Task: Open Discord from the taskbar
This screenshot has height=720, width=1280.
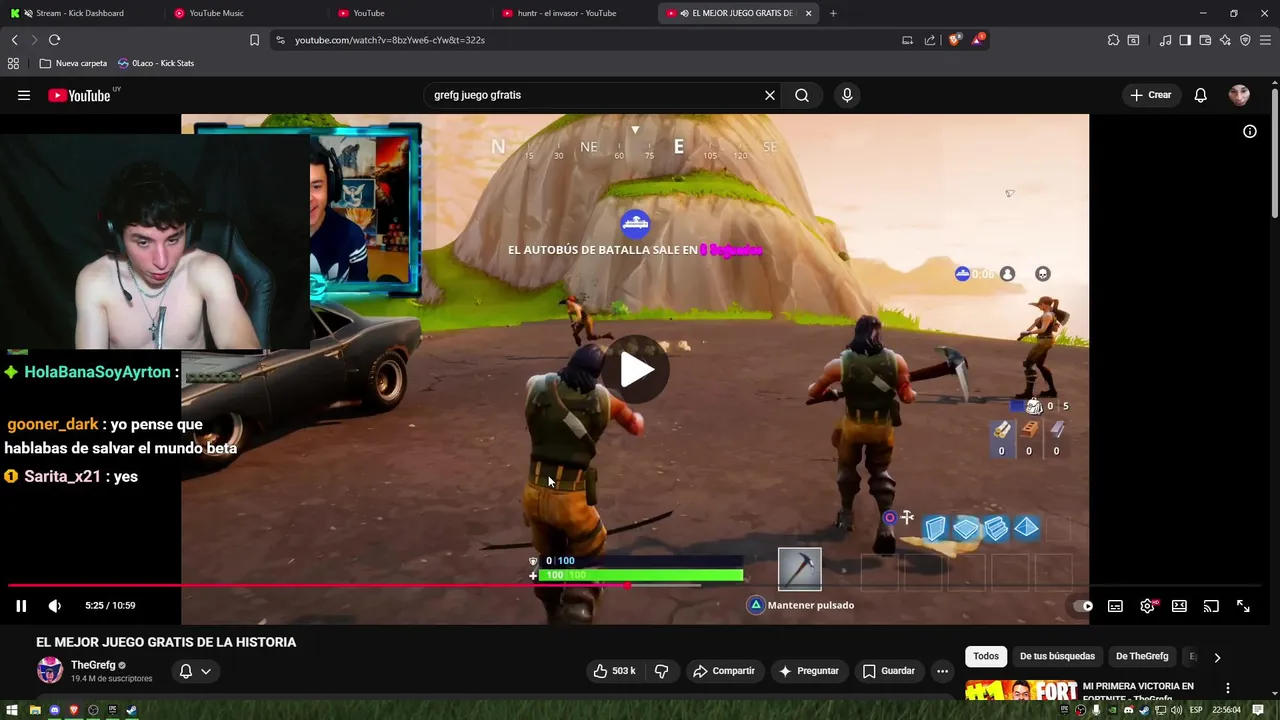Action: pos(54,710)
